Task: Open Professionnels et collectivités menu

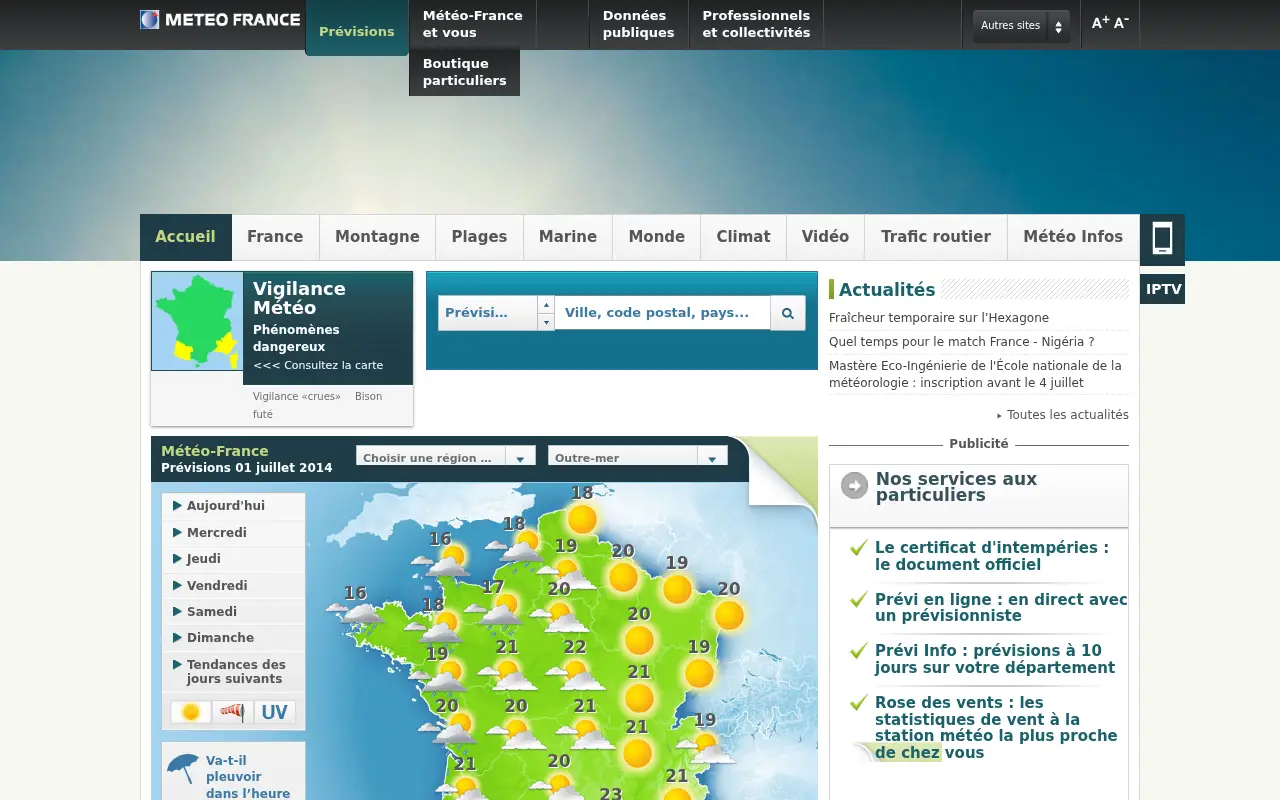Action: (x=756, y=24)
